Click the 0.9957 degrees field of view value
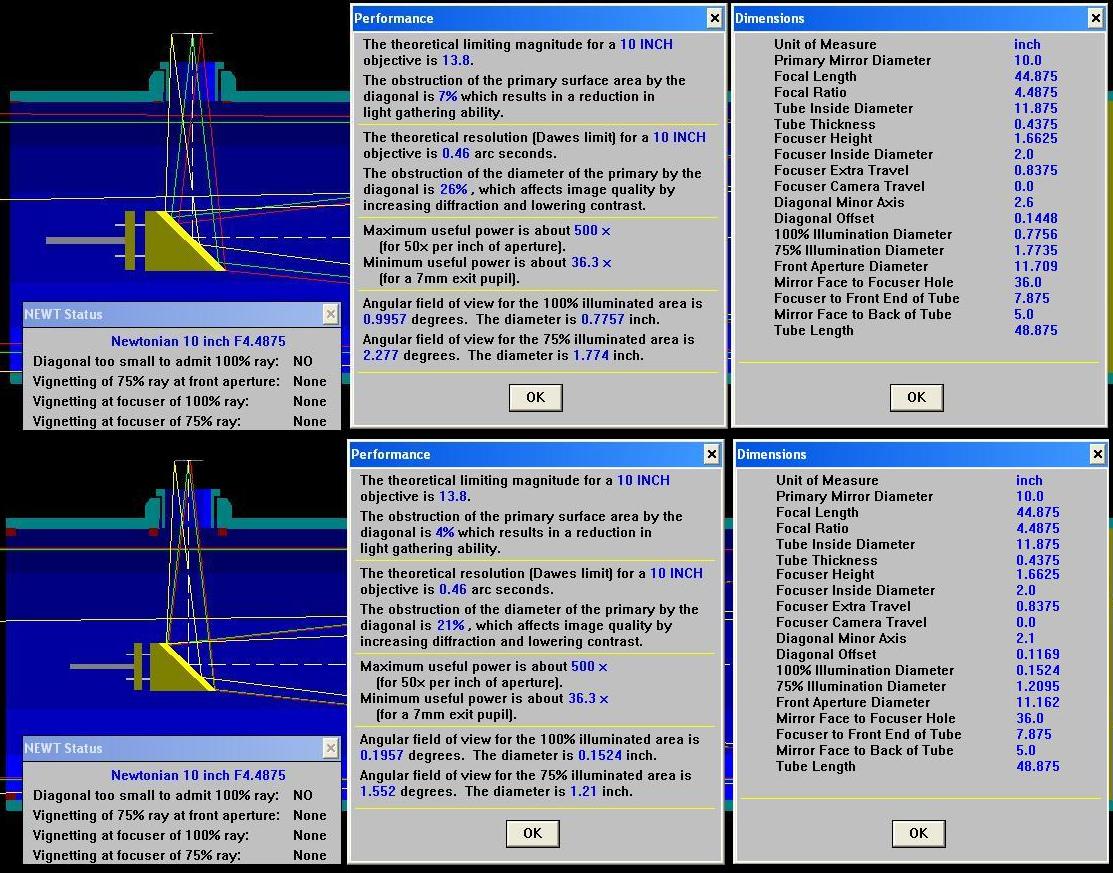The width and height of the screenshot is (1113, 873). coord(385,319)
